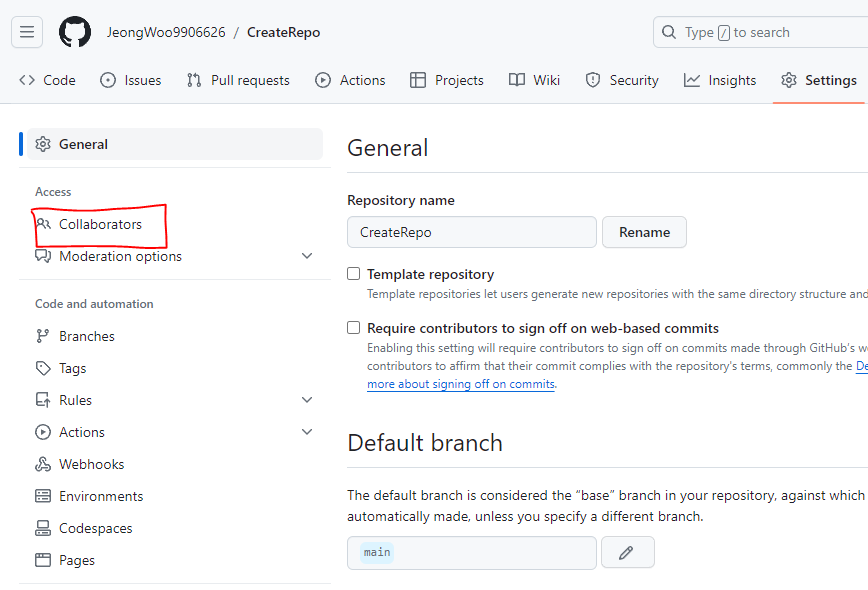The width and height of the screenshot is (868, 590).
Task: Open Moderation options in sidebar
Action: click(175, 256)
